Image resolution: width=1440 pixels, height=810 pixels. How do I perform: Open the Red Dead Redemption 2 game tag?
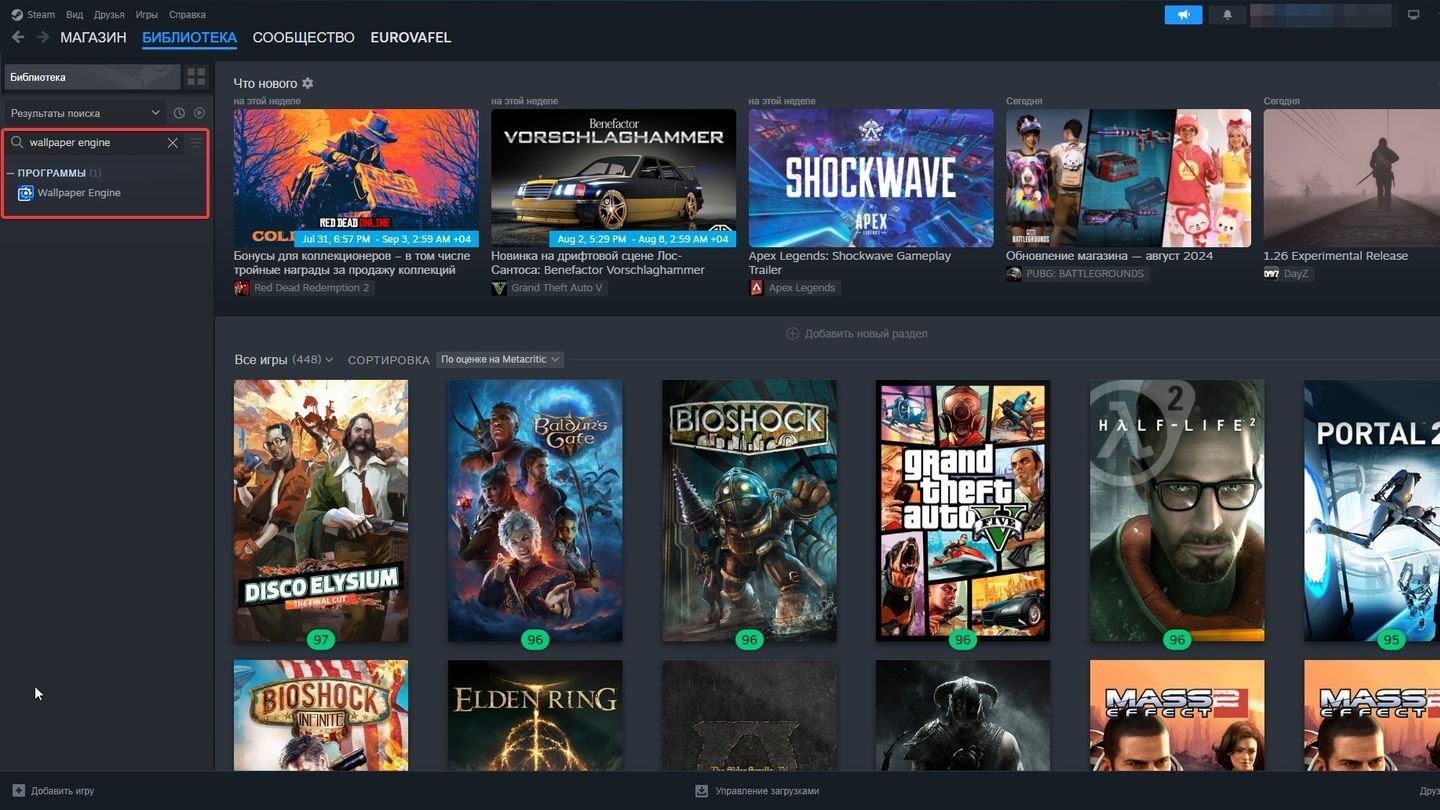pyautogui.click(x=303, y=288)
